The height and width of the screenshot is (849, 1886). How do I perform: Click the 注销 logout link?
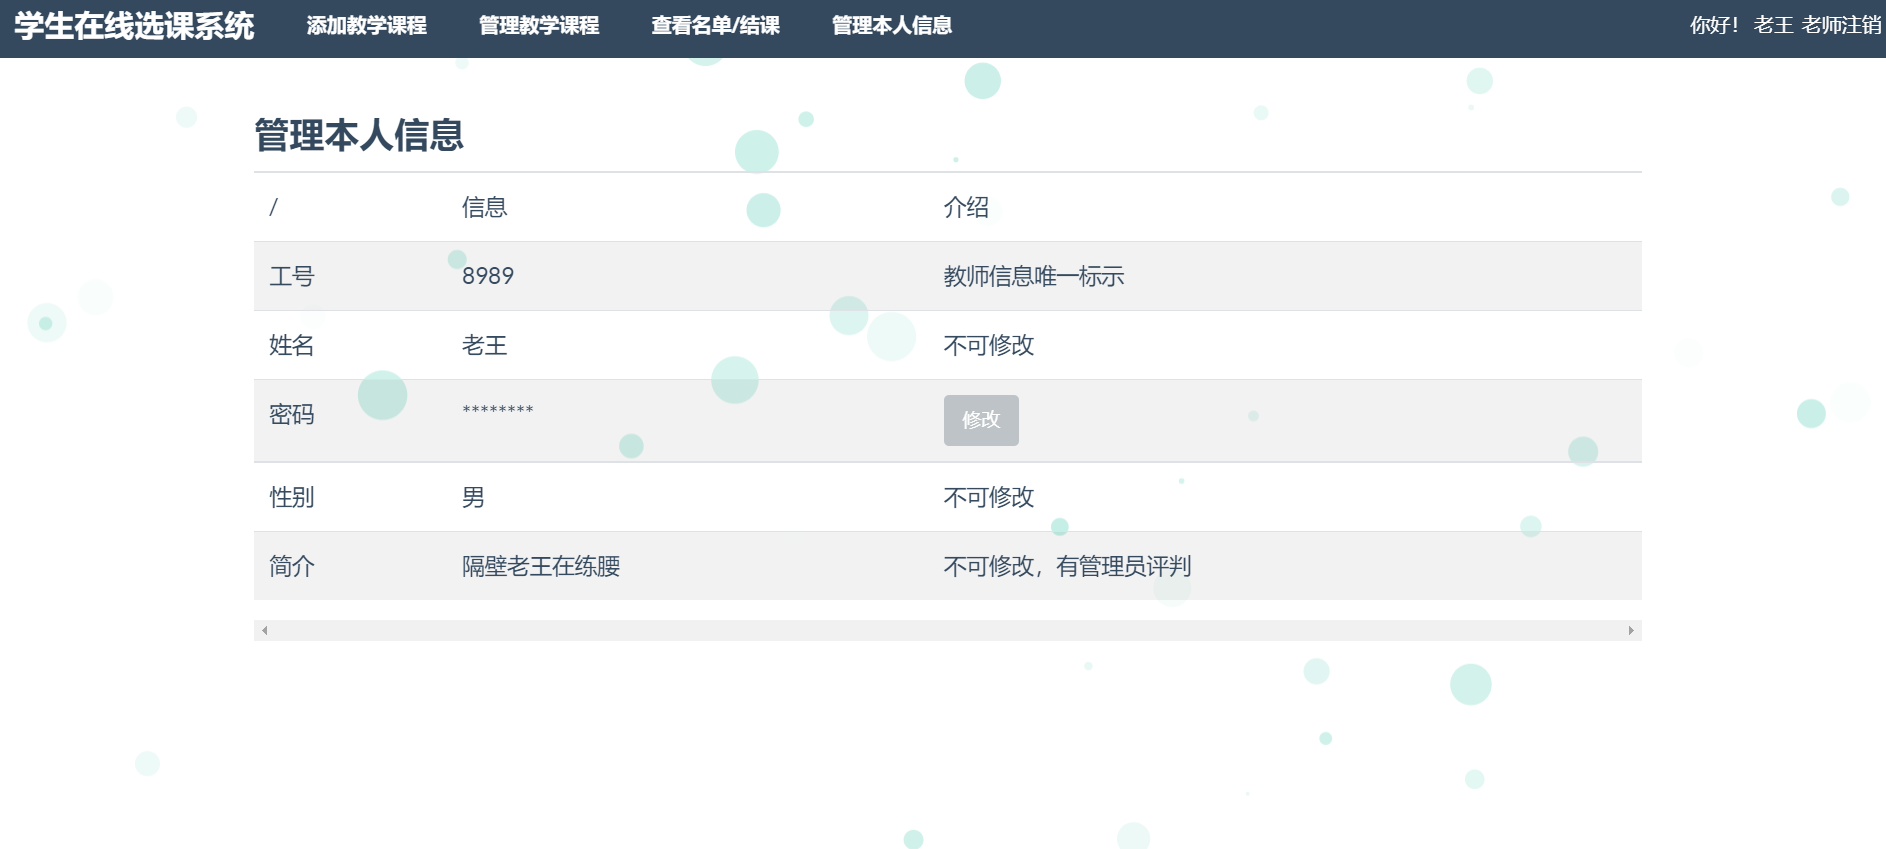click(x=1862, y=26)
